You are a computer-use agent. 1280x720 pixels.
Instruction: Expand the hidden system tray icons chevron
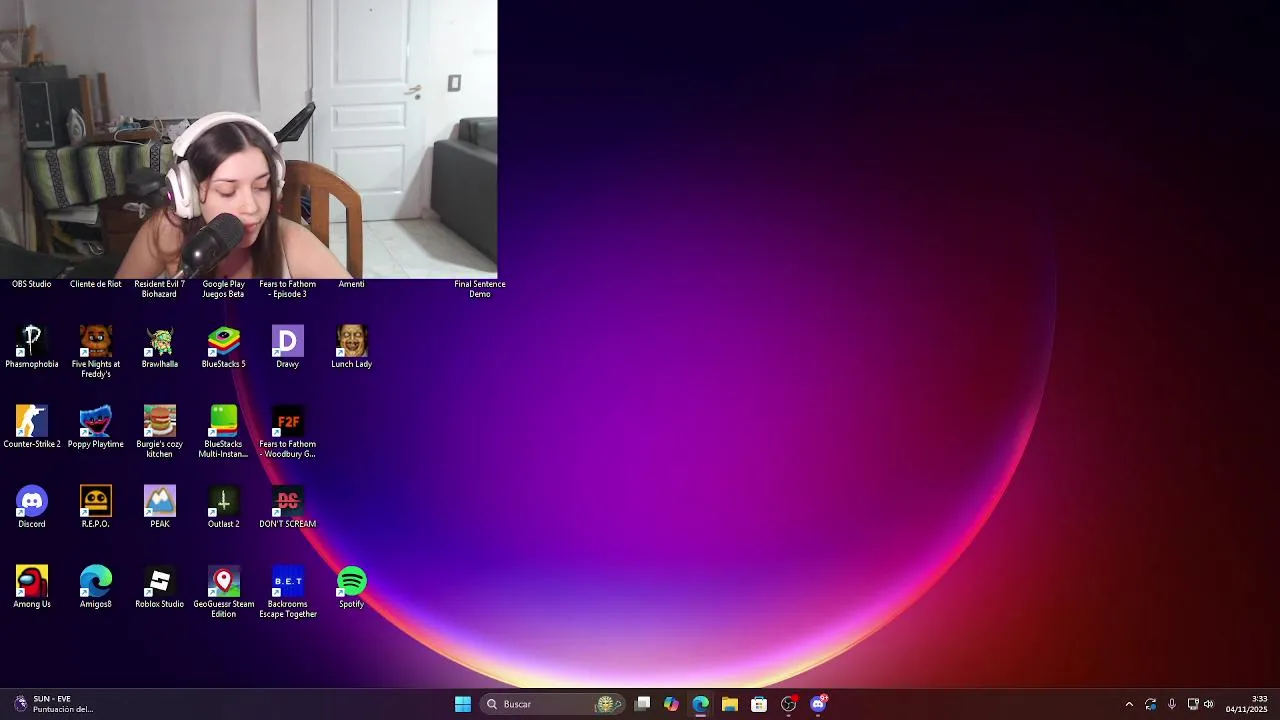(x=1129, y=704)
